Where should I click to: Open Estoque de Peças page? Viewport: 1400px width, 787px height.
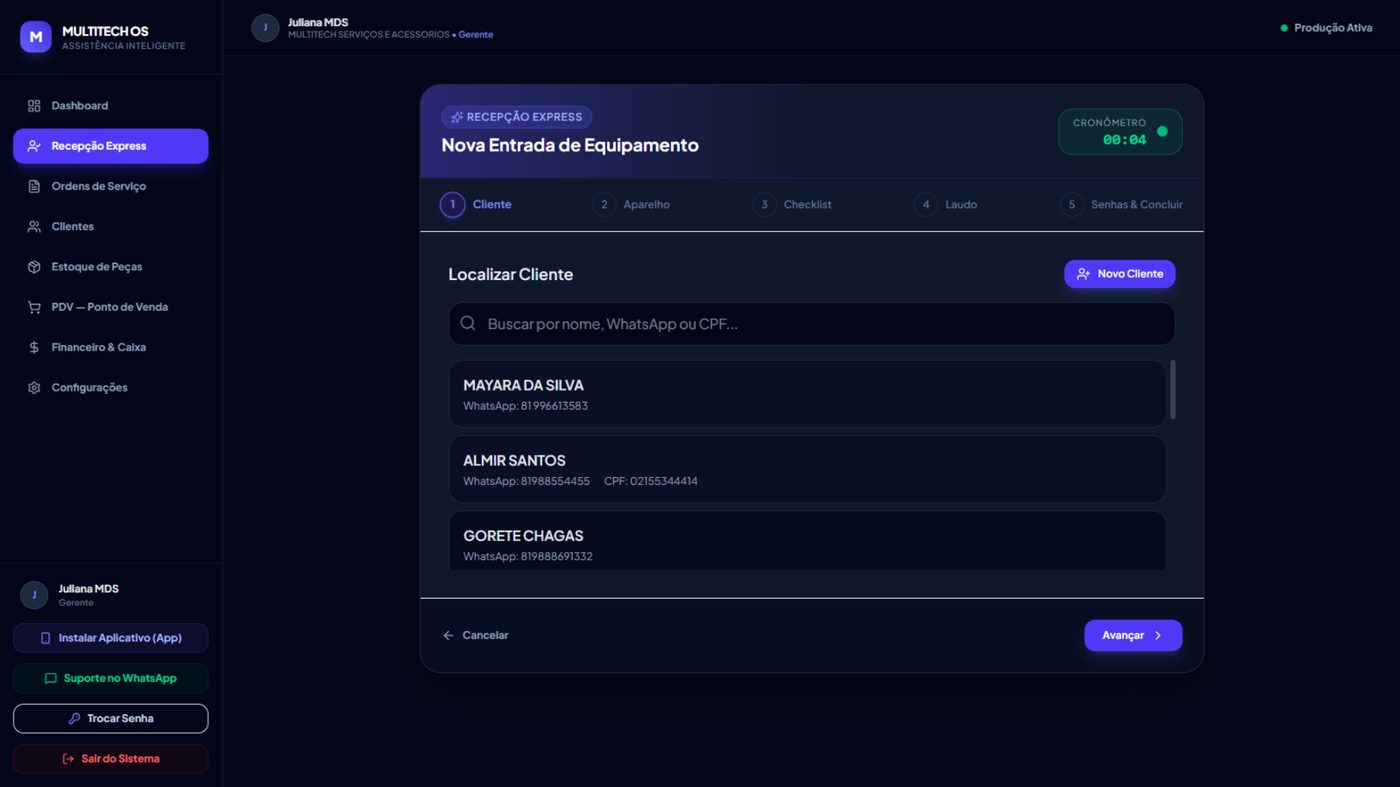(111, 267)
